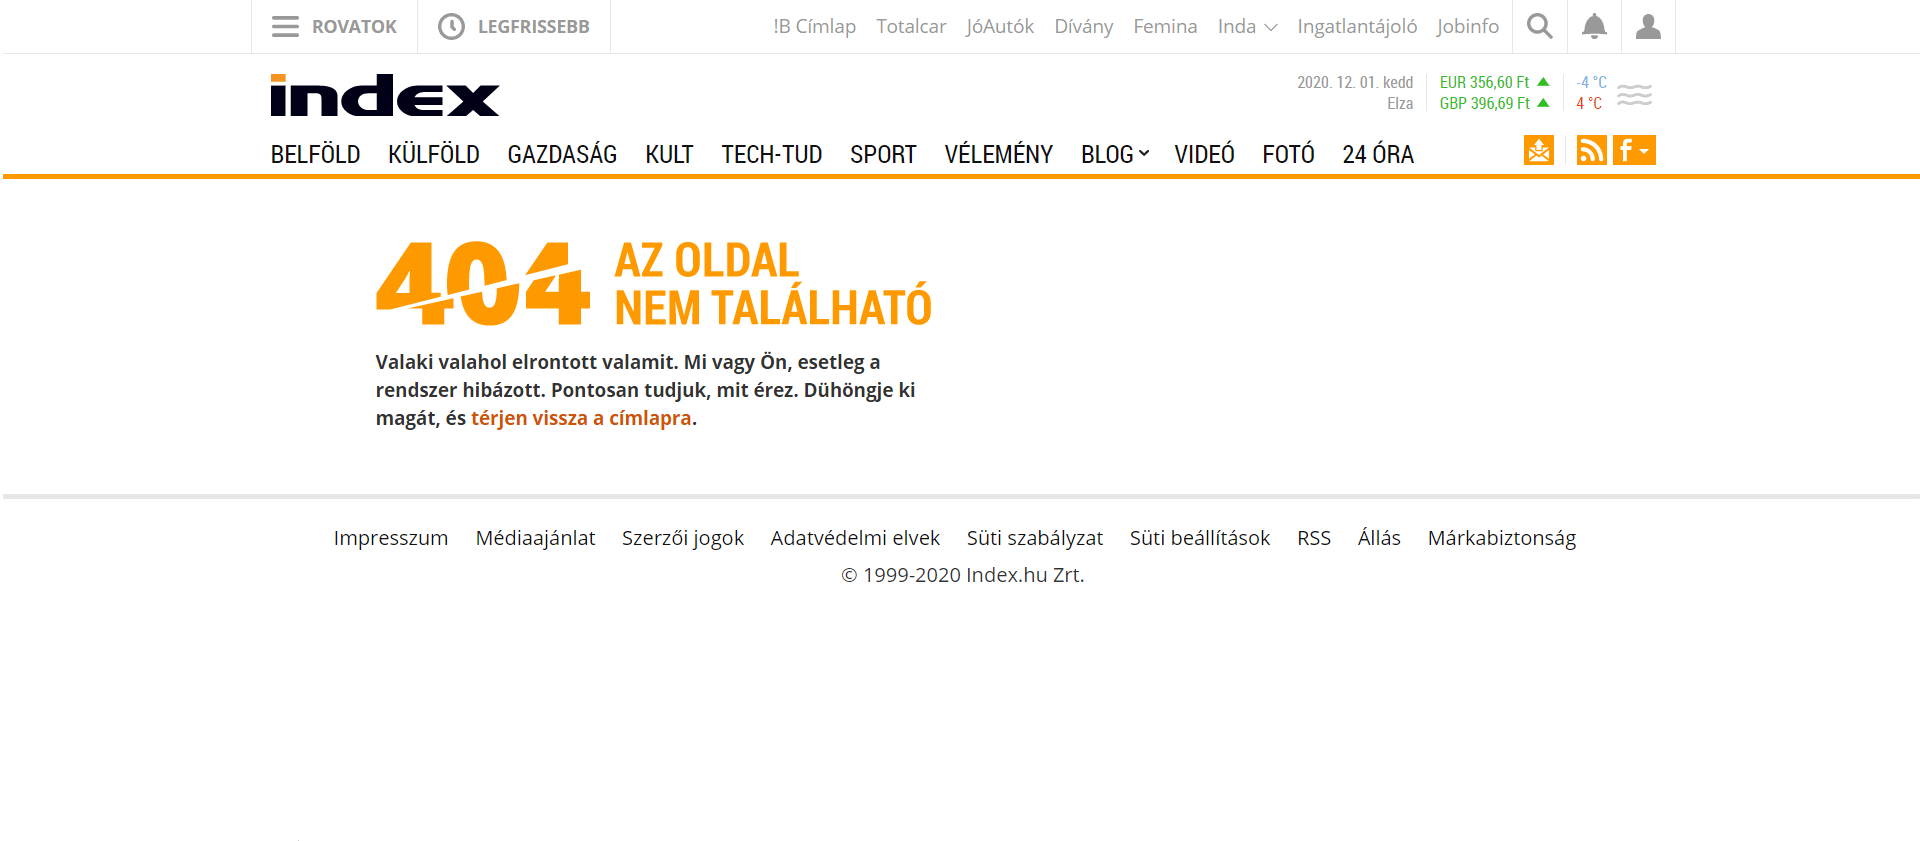Open the GAZDASÁG section
The height and width of the screenshot is (841, 1920).
[562, 154]
